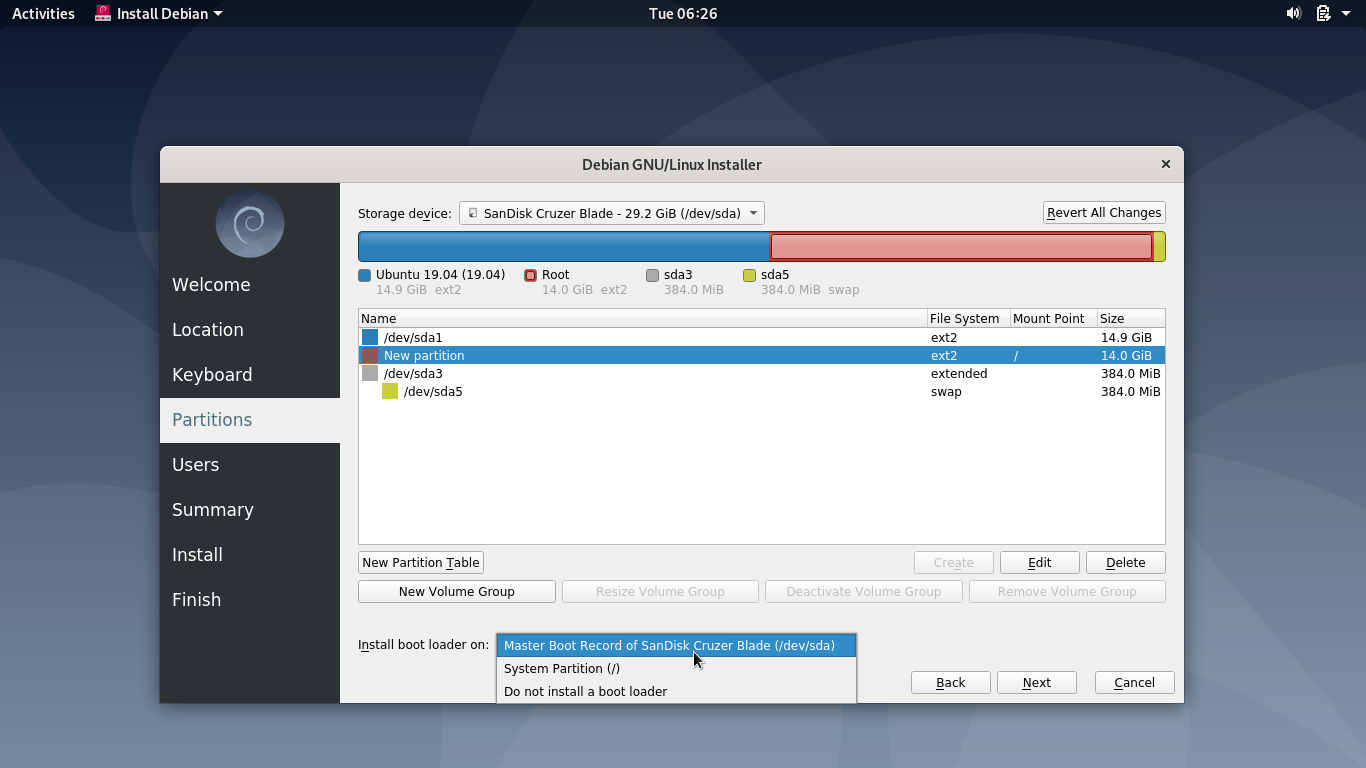
Task: Go to the Partitions step
Action: pos(250,420)
